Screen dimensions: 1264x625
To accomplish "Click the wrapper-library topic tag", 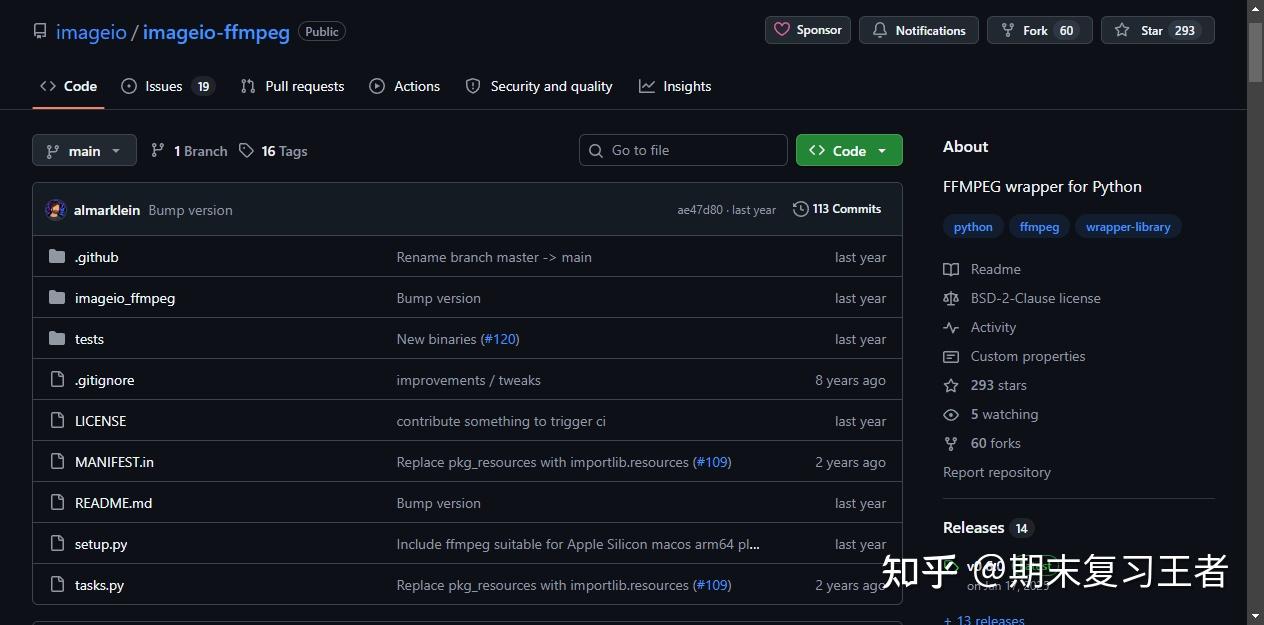I will 1128,227.
